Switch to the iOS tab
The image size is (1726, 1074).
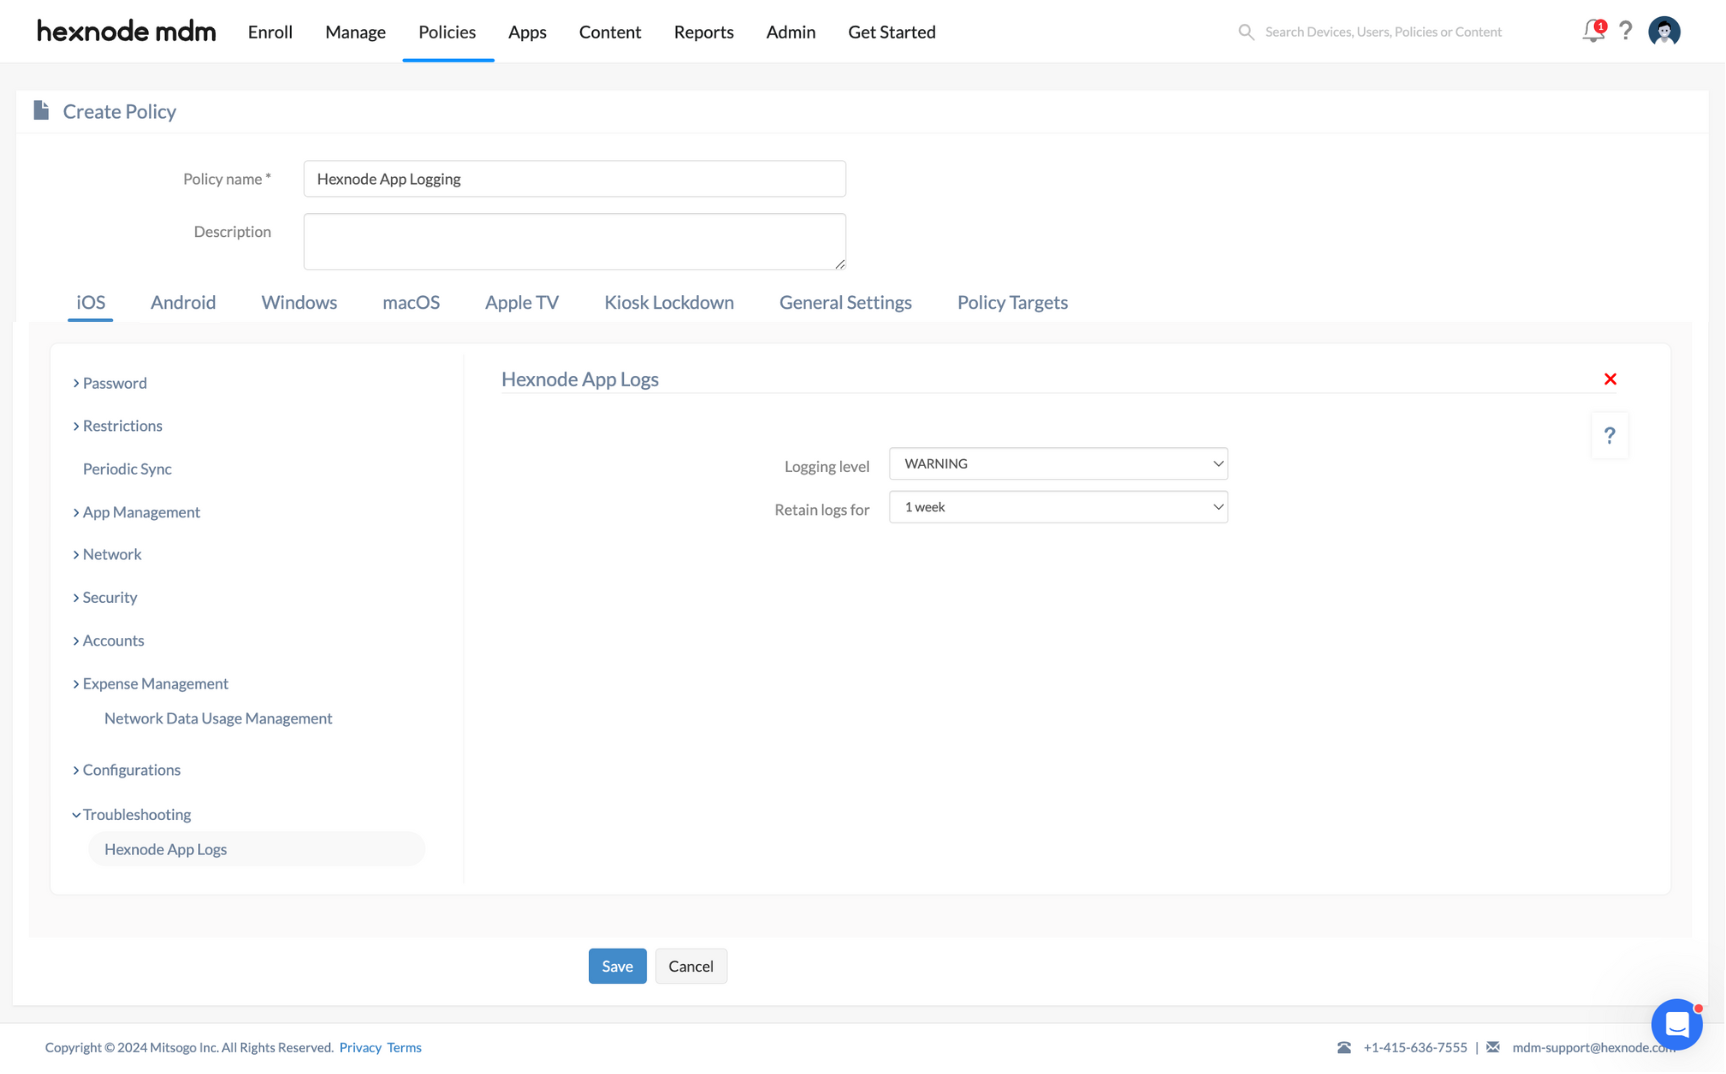point(90,303)
